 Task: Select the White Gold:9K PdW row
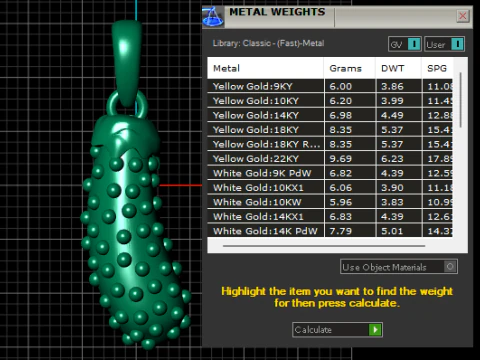(330, 173)
